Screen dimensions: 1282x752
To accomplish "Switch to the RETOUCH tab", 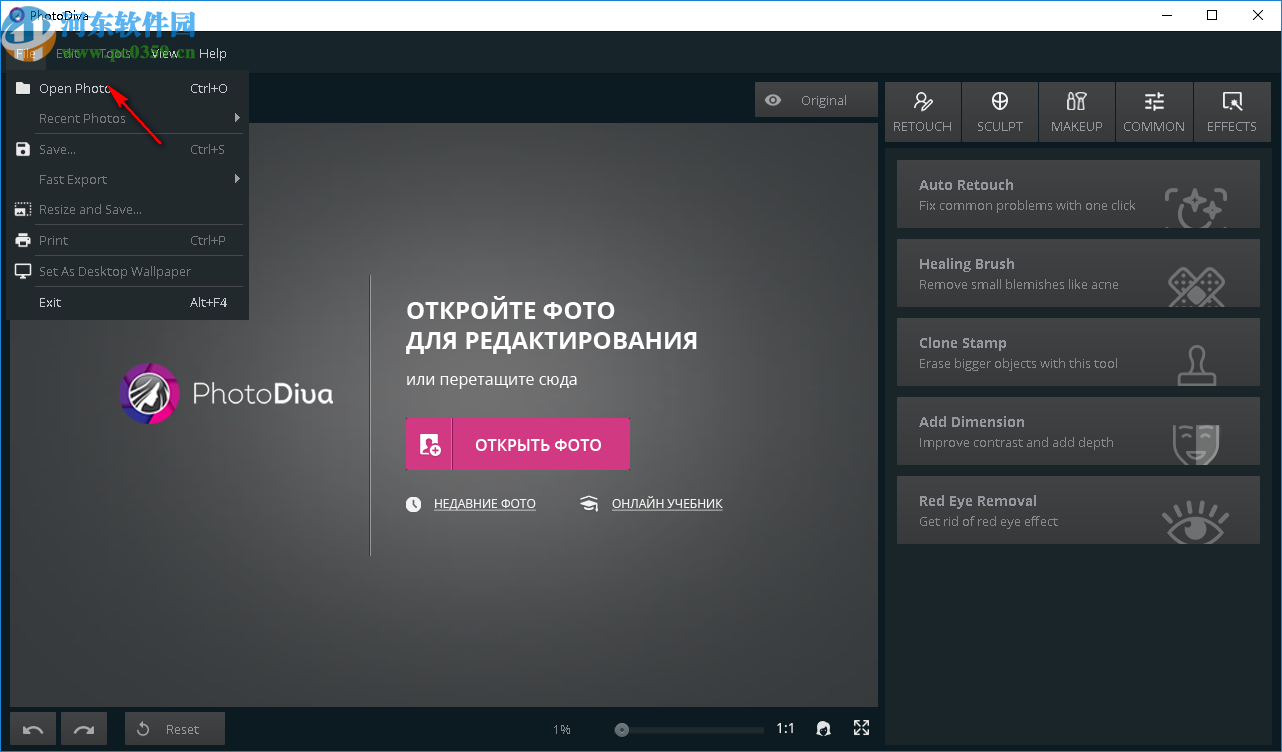I will tap(923, 112).
